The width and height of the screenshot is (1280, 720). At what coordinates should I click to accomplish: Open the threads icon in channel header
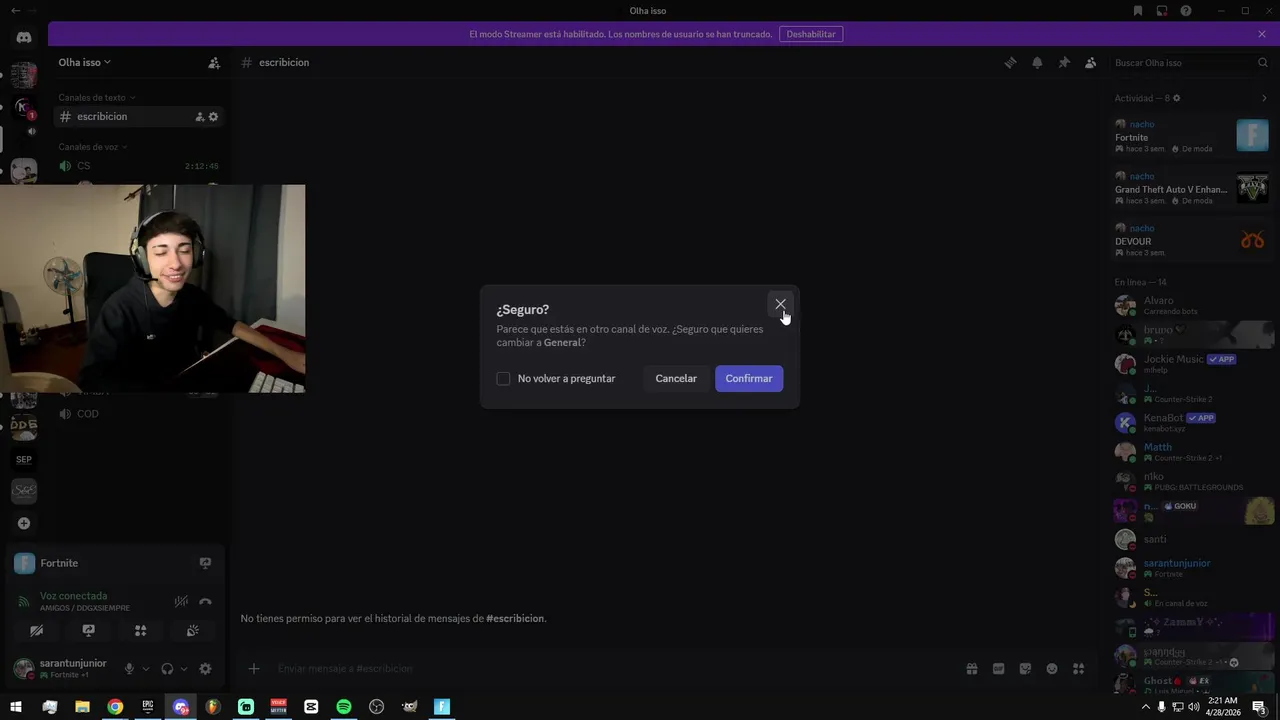tap(1010, 62)
